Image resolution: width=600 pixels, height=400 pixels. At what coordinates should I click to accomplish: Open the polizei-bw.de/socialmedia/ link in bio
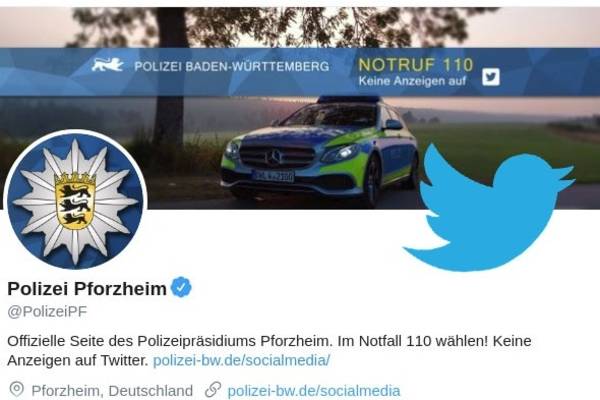pyautogui.click(x=241, y=360)
